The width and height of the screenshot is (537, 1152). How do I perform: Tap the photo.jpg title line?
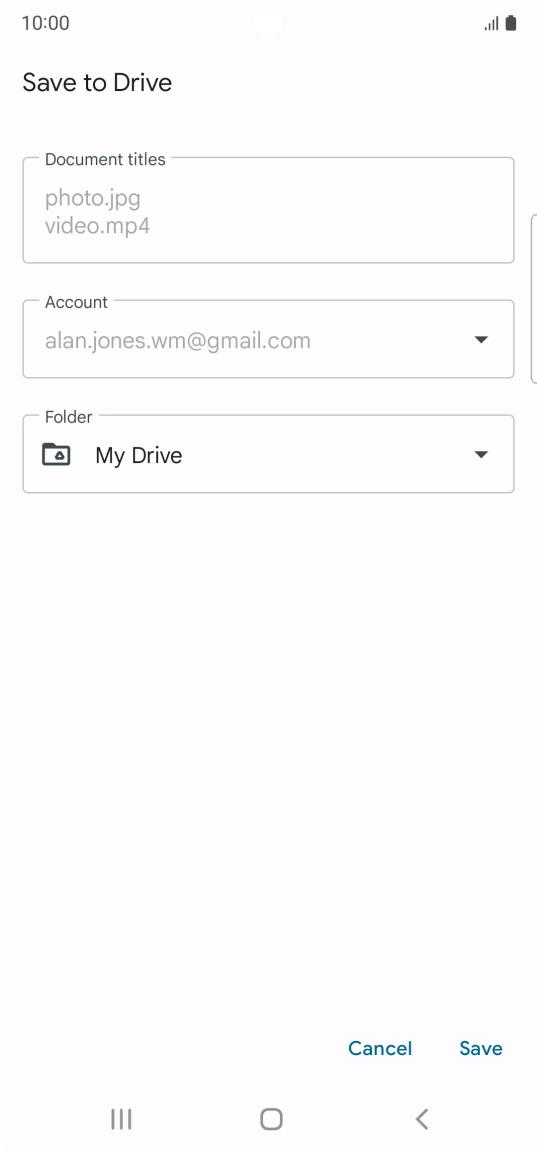[x=93, y=198]
